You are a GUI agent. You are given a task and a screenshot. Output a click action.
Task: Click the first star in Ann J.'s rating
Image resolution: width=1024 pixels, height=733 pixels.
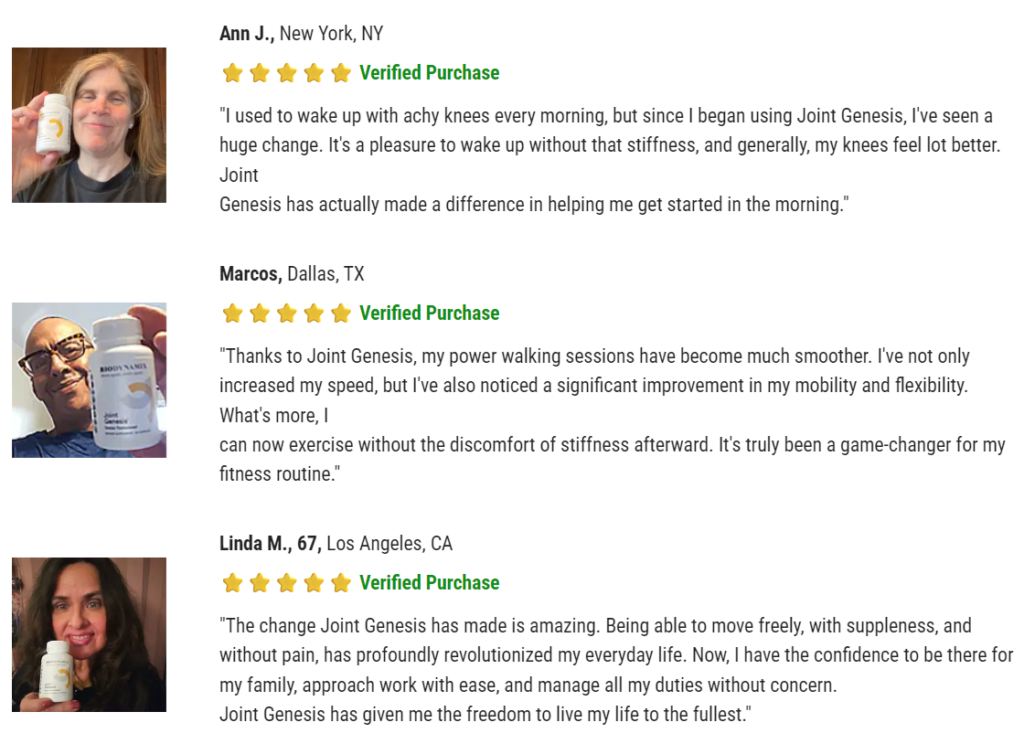233,73
